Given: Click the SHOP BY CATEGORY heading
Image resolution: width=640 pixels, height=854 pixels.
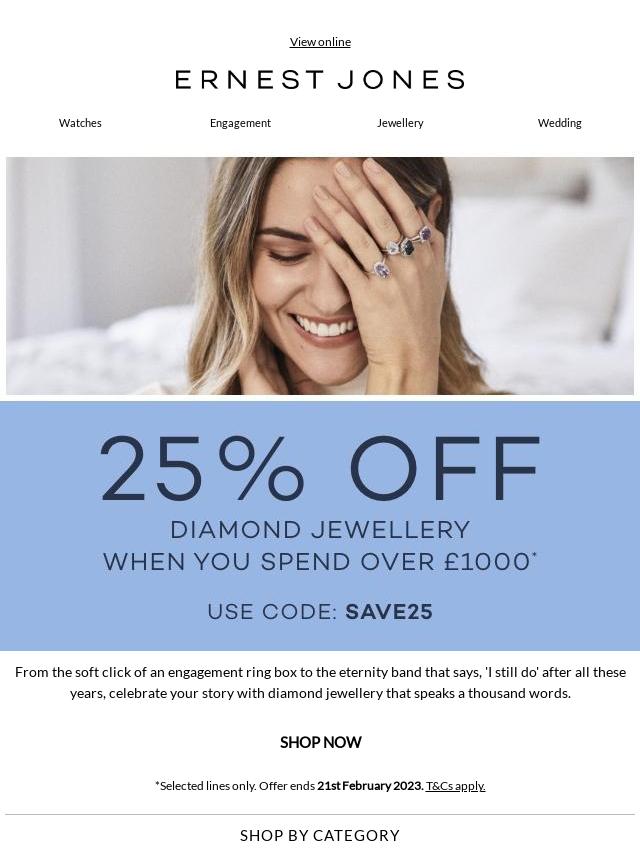Looking at the screenshot, I should coord(320,835).
